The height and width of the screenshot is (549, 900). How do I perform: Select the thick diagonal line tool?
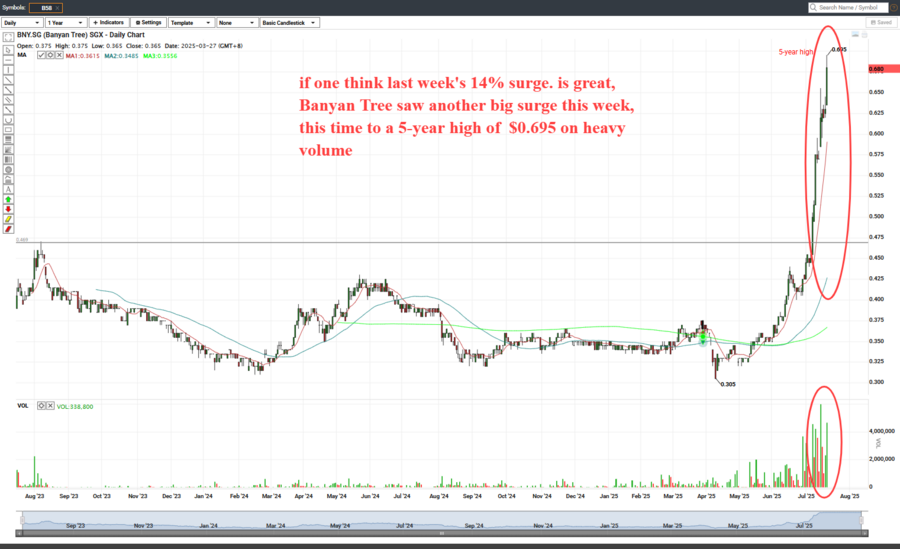pyautogui.click(x=8, y=90)
